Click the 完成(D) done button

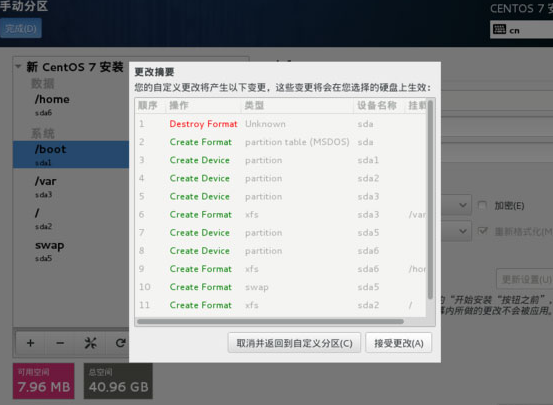[x=21, y=28]
